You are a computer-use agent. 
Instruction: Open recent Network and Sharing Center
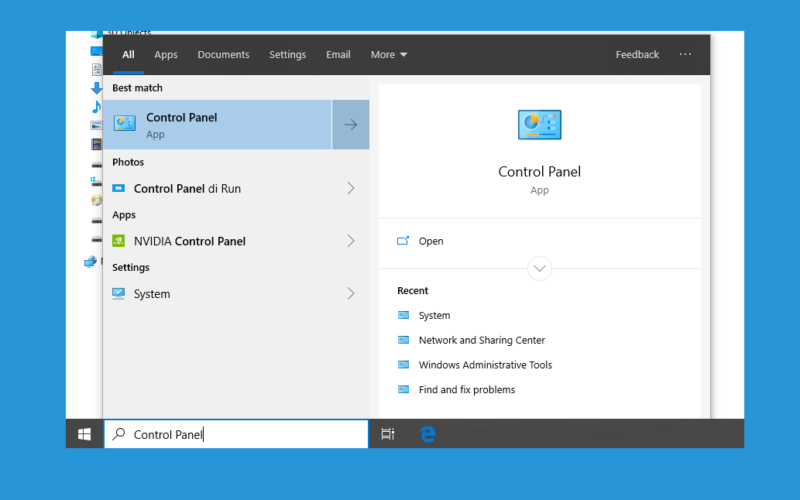click(482, 340)
